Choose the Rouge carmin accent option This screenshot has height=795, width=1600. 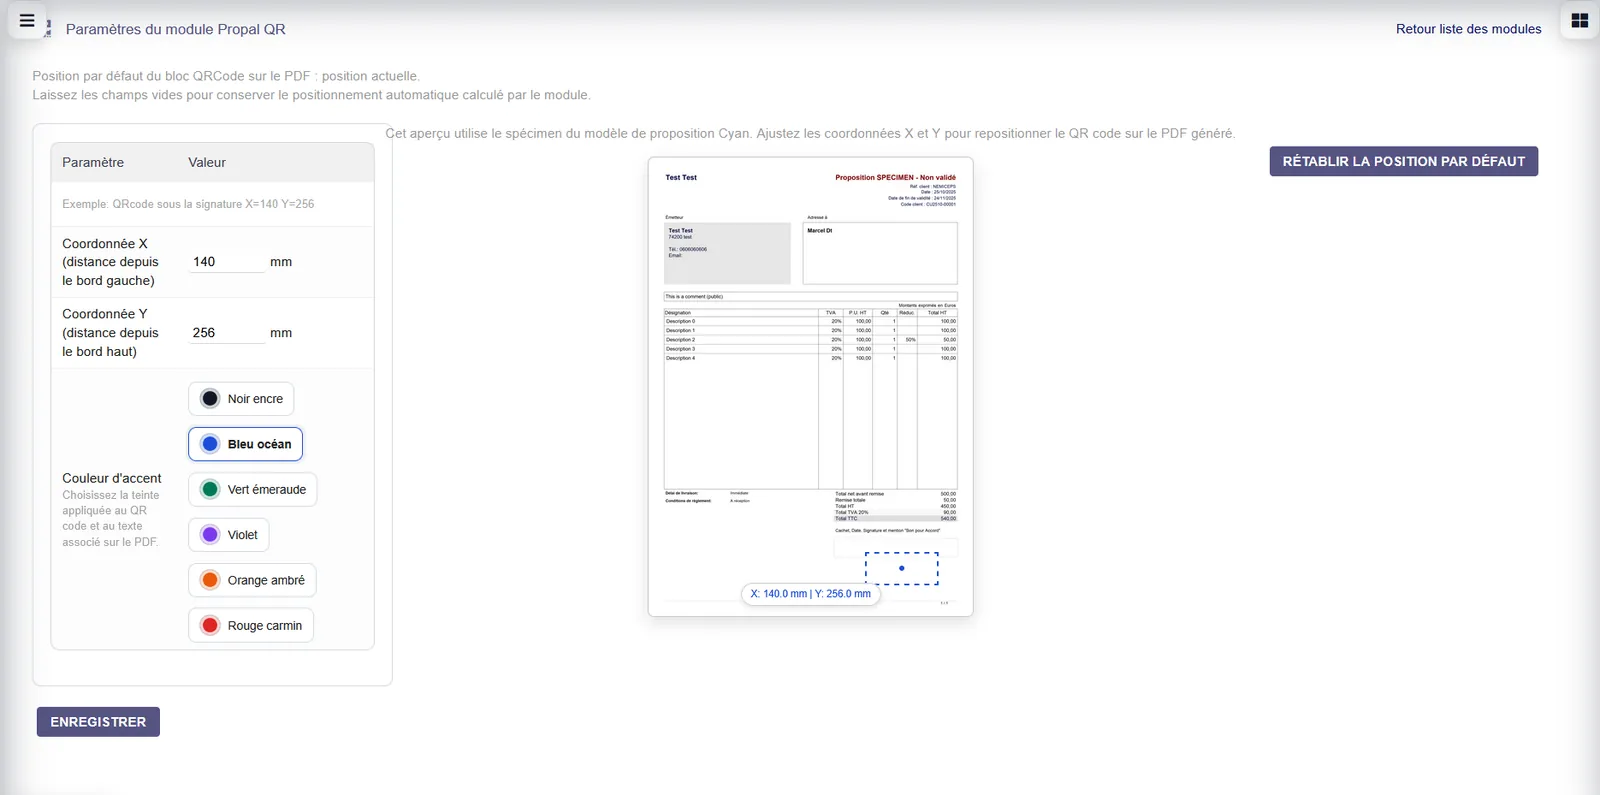click(x=251, y=626)
